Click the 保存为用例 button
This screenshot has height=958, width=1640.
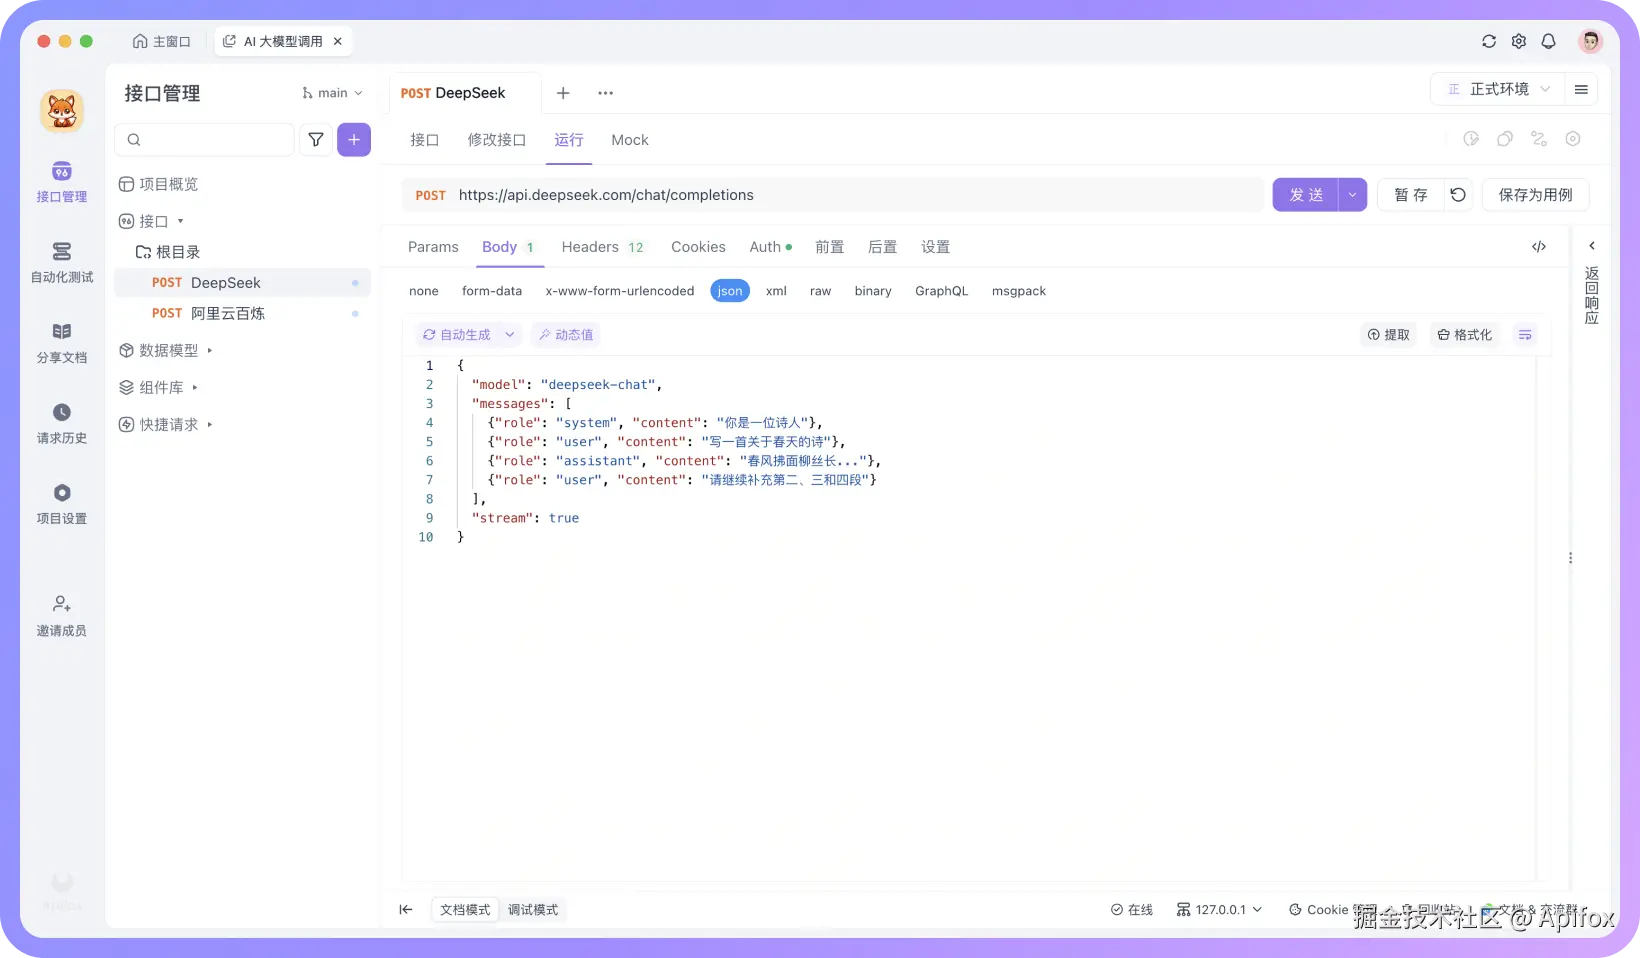pyautogui.click(x=1536, y=195)
